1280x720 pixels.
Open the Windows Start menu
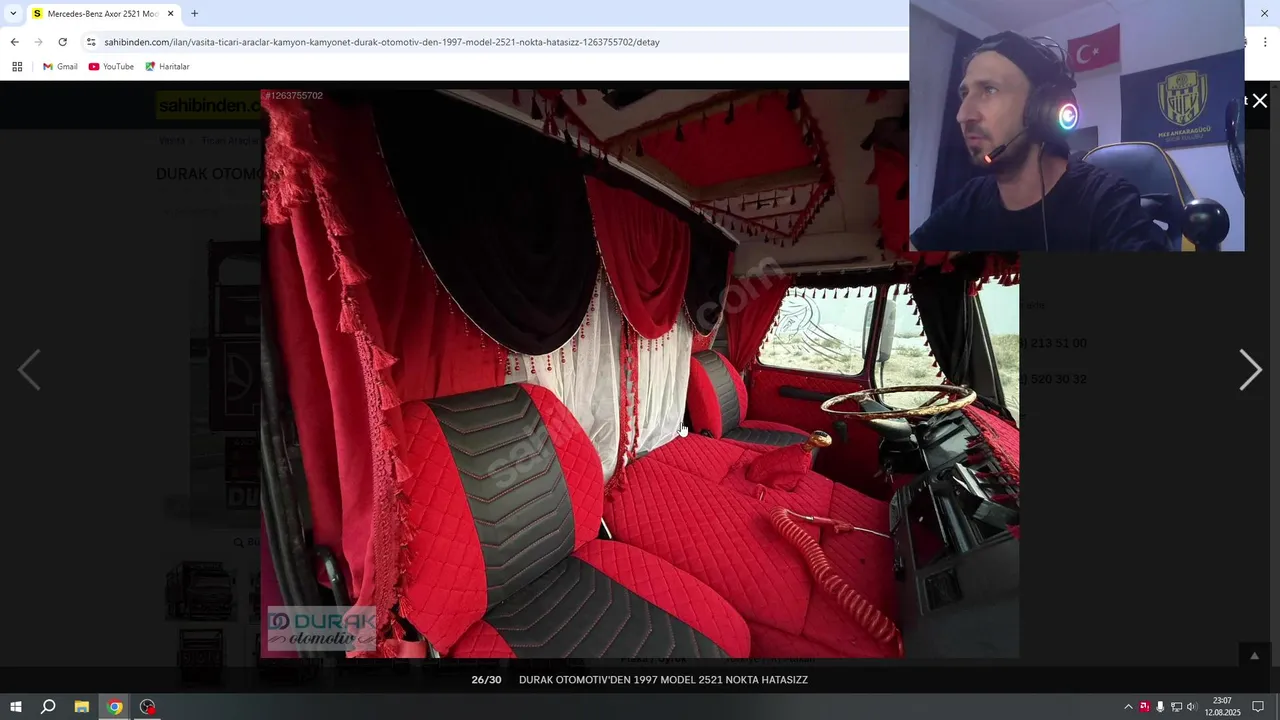[16, 707]
